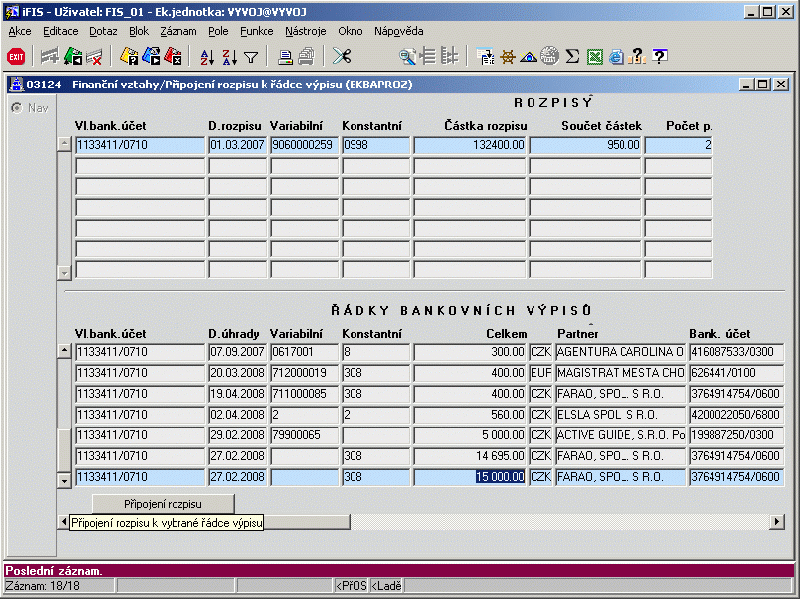Click the triangle eye icon

[x=529, y=57]
